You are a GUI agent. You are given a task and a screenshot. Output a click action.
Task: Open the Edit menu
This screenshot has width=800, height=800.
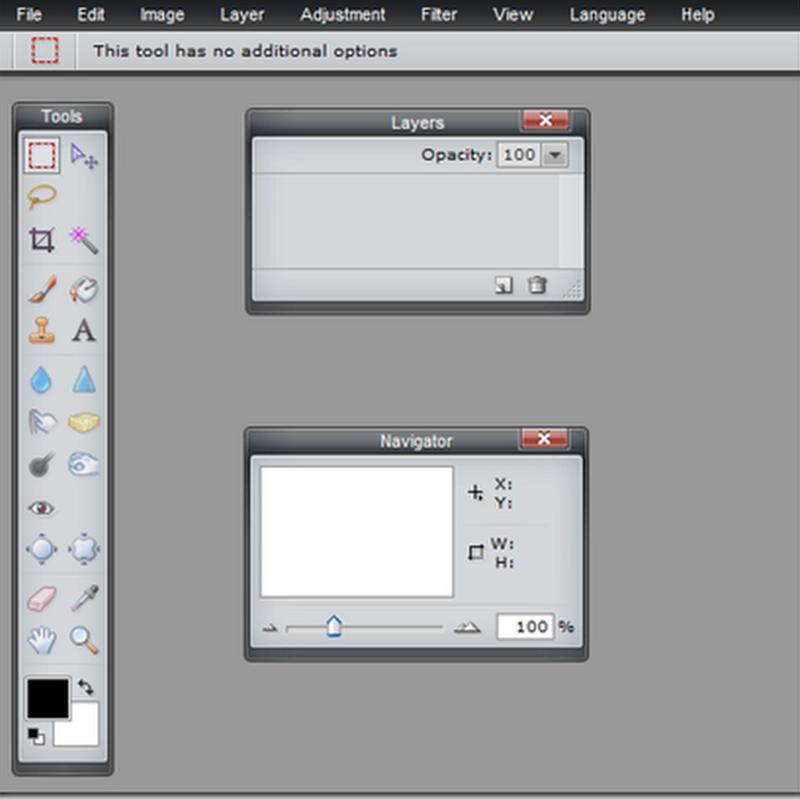coord(91,14)
